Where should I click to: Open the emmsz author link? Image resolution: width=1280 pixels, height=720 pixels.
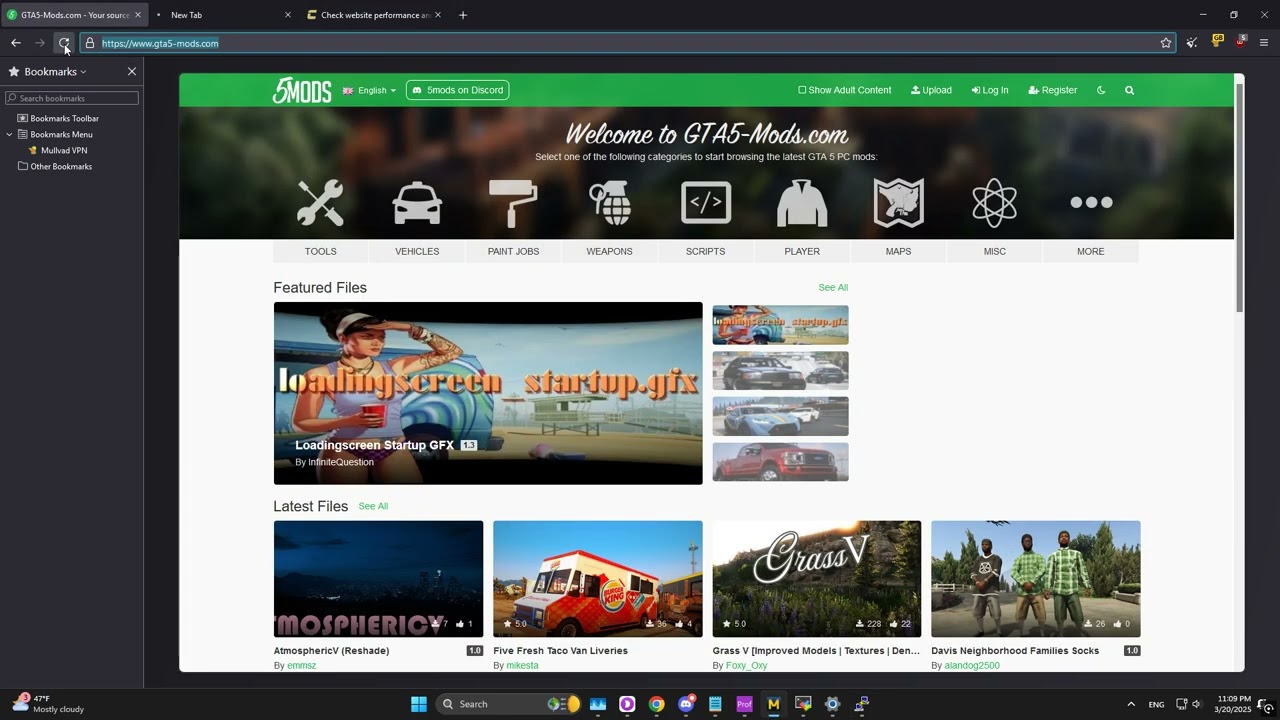302,665
